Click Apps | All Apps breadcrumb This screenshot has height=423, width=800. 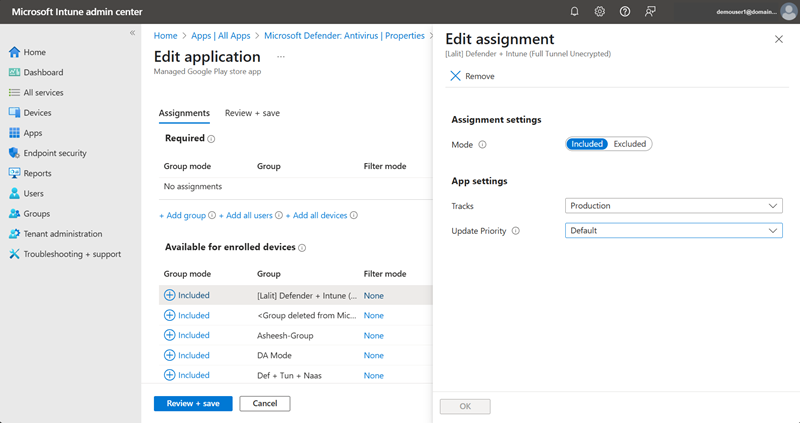pyautogui.click(x=220, y=36)
